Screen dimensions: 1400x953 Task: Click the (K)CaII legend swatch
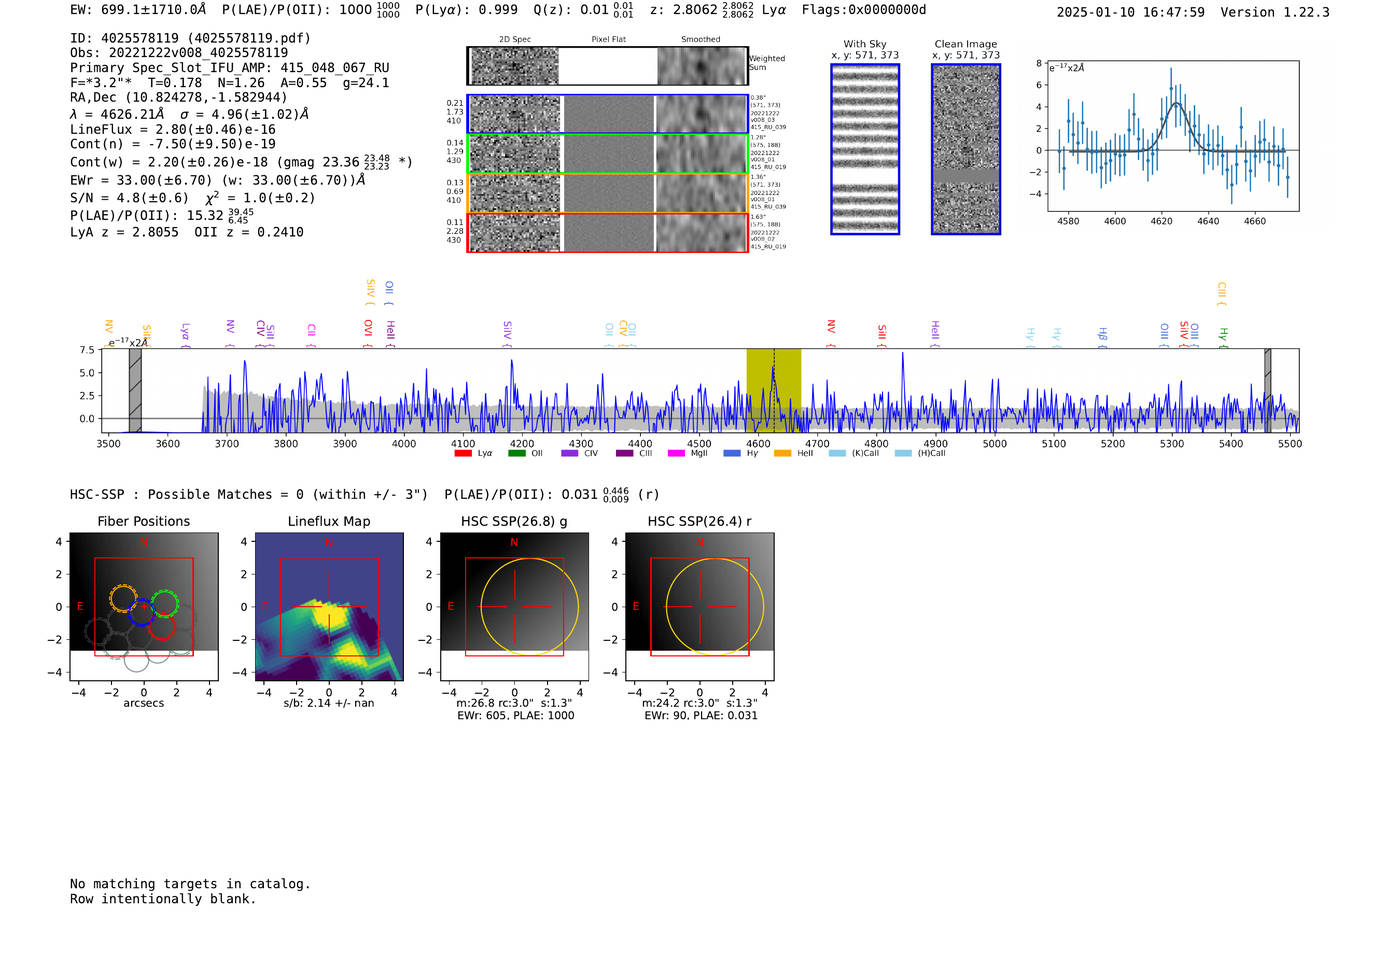click(837, 454)
